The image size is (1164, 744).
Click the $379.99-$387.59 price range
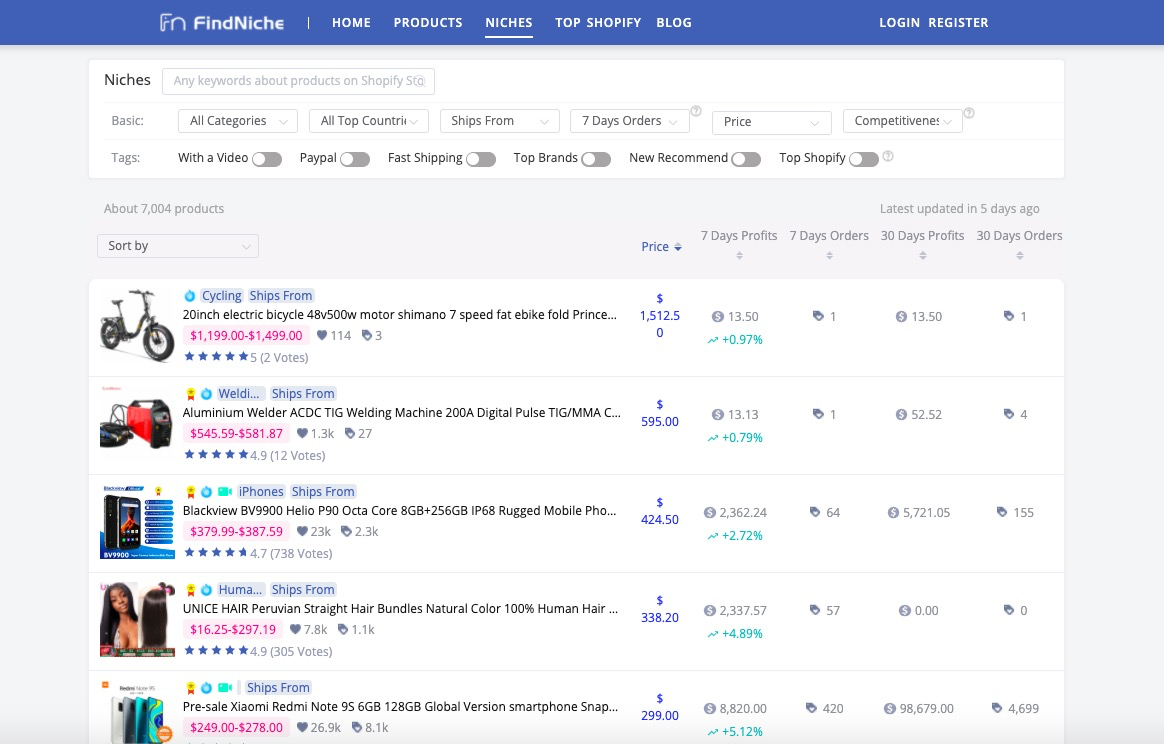(237, 532)
